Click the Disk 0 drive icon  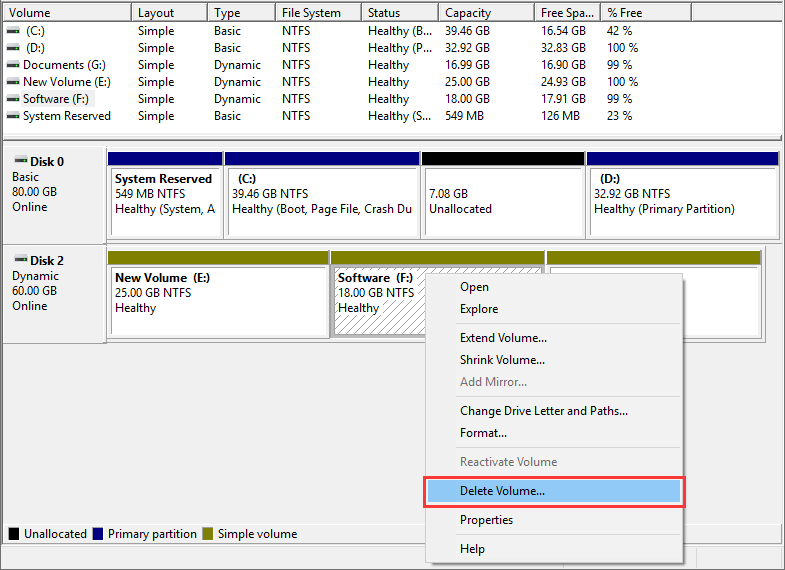point(20,161)
